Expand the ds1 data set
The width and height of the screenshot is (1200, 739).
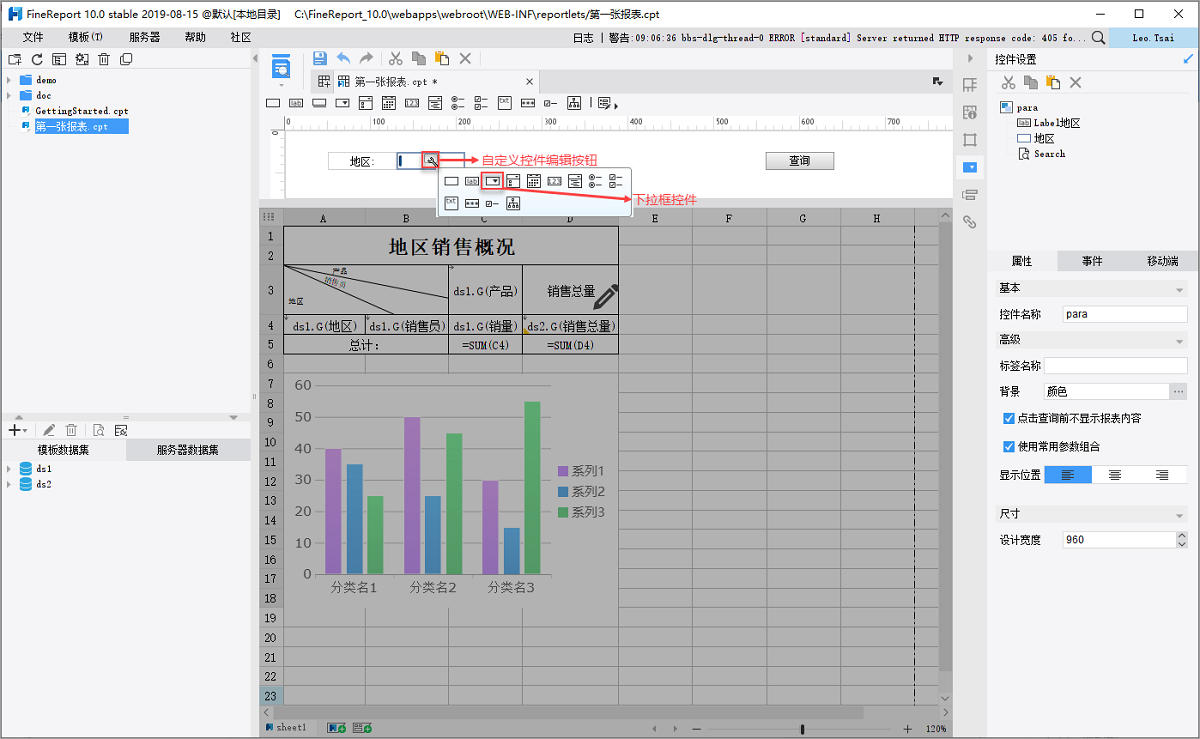pos(9,468)
